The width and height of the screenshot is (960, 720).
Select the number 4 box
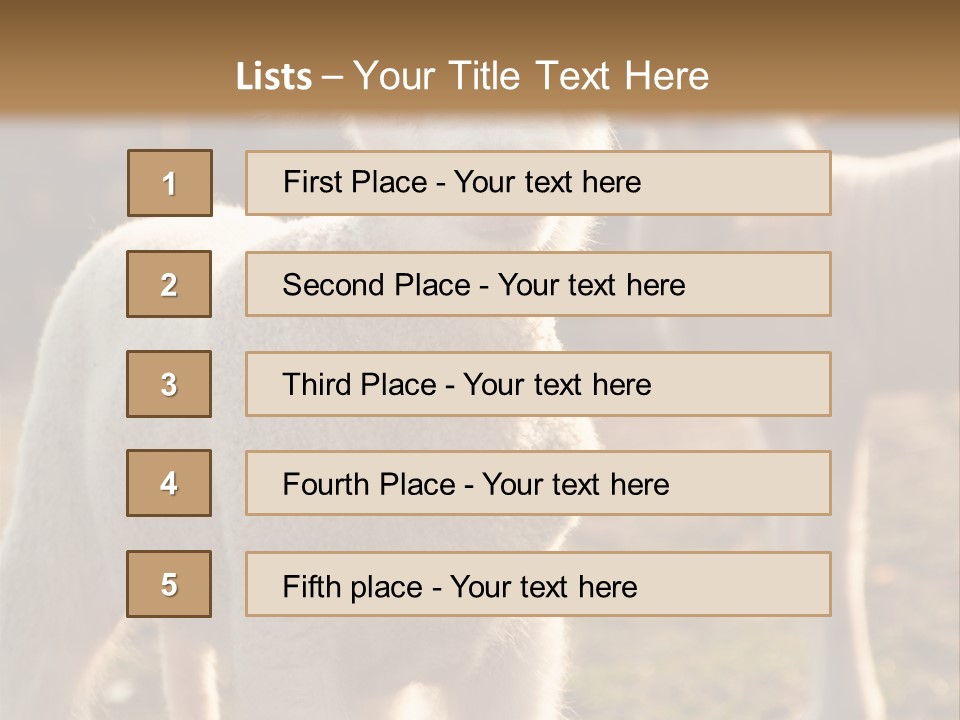(x=169, y=483)
